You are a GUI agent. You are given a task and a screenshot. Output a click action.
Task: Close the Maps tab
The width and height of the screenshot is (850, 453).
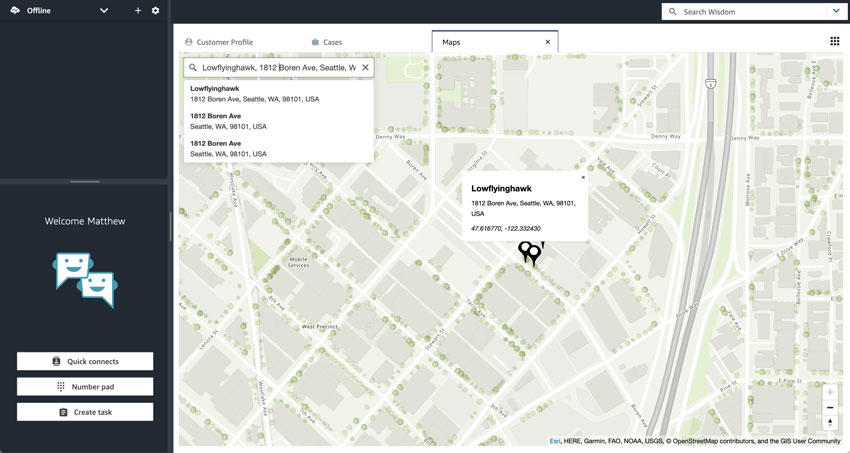pos(547,42)
